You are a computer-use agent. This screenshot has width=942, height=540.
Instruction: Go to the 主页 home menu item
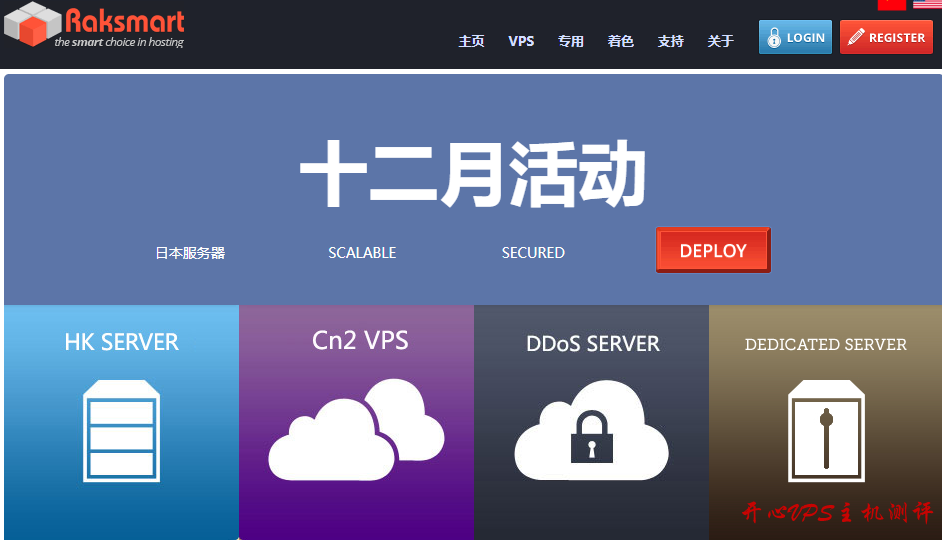click(x=471, y=41)
